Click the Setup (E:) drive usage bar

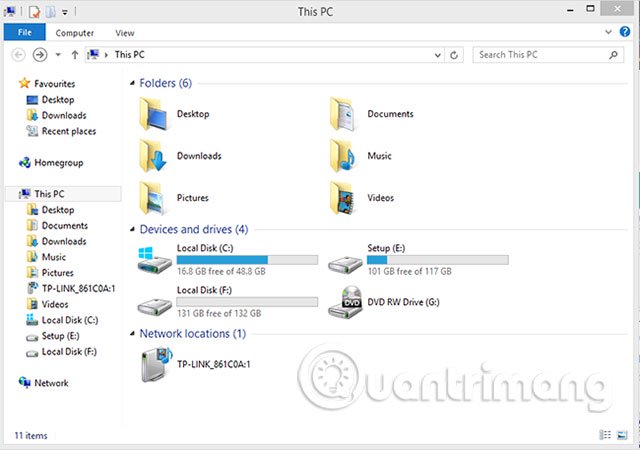438,260
